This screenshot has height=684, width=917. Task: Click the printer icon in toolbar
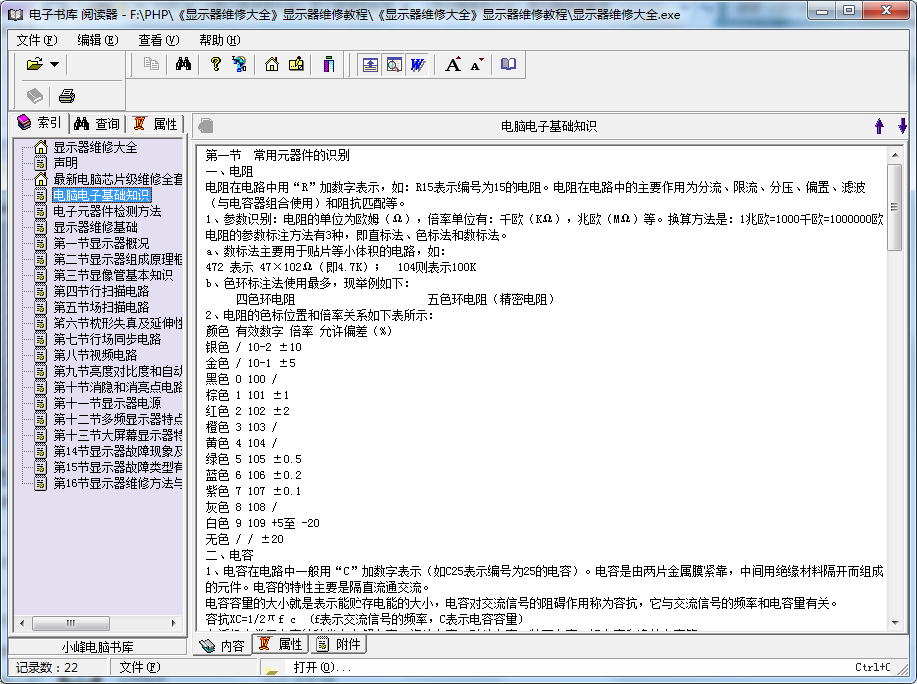[x=67, y=96]
